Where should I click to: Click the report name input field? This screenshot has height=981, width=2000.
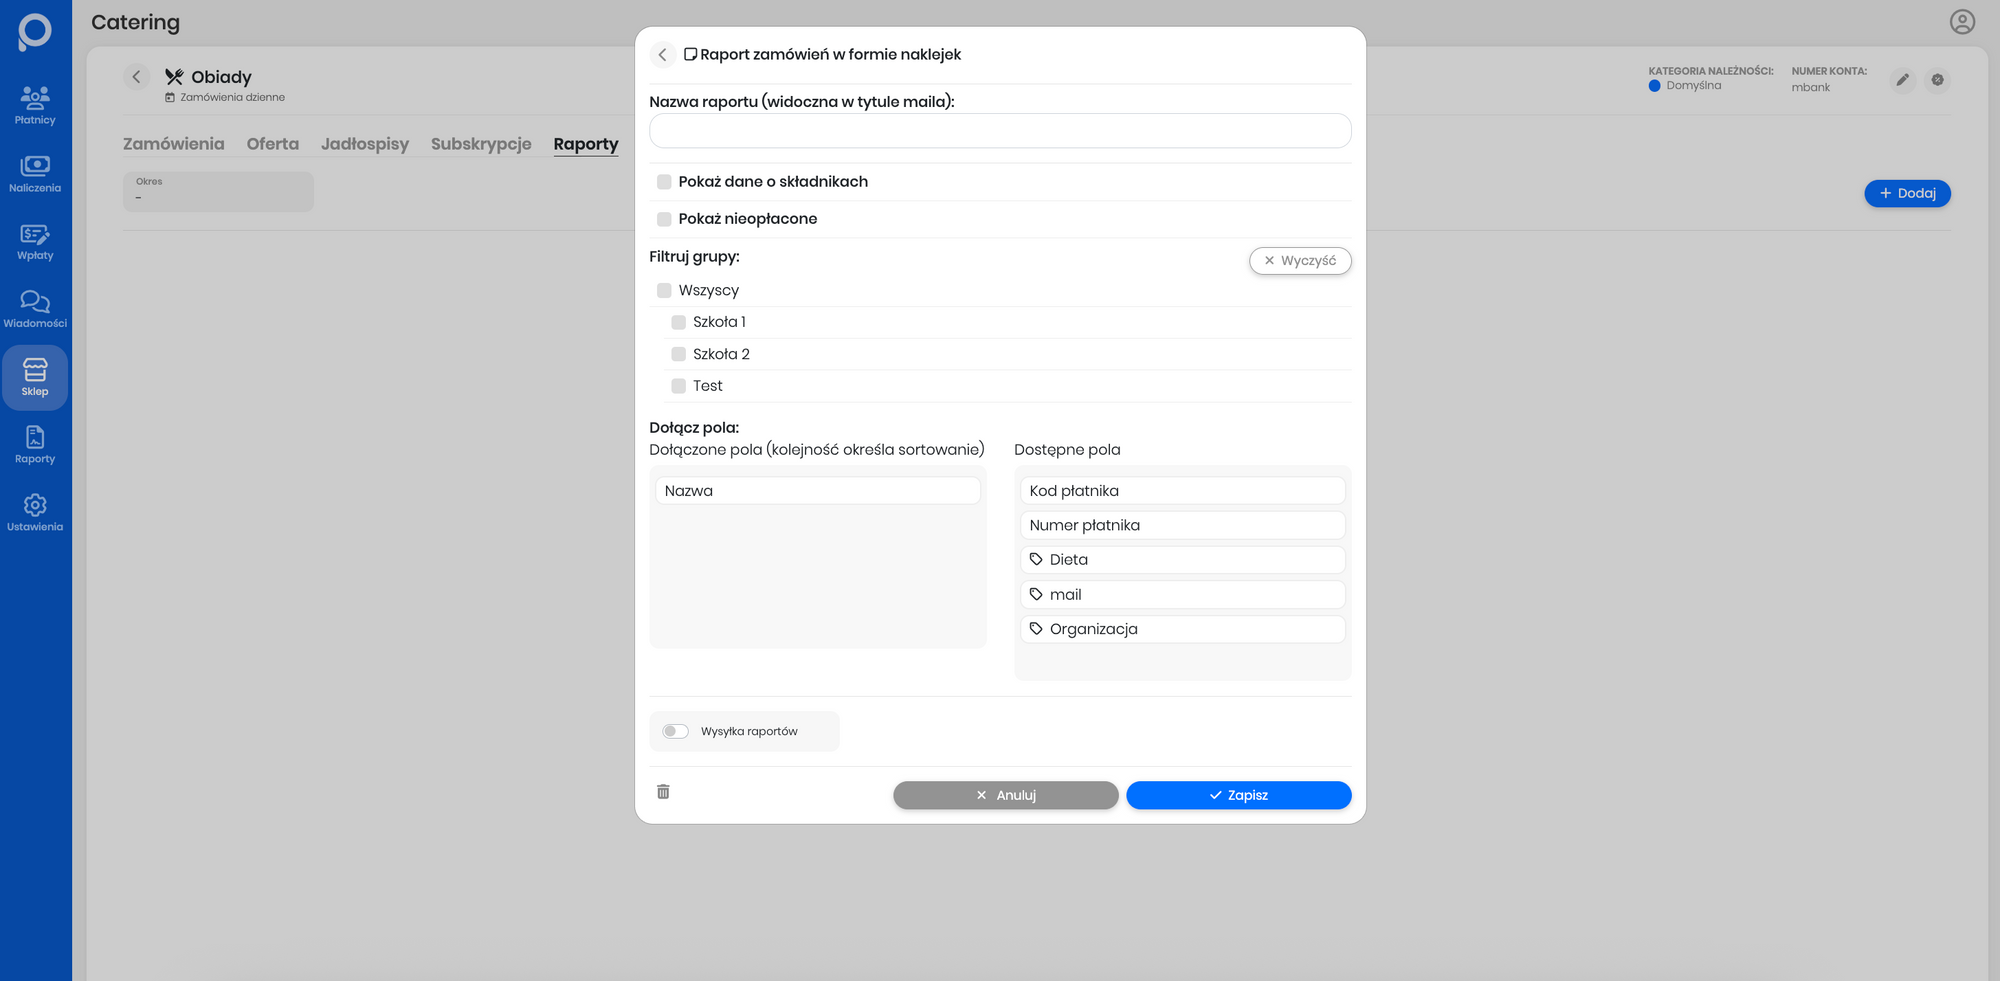[x=1000, y=131]
